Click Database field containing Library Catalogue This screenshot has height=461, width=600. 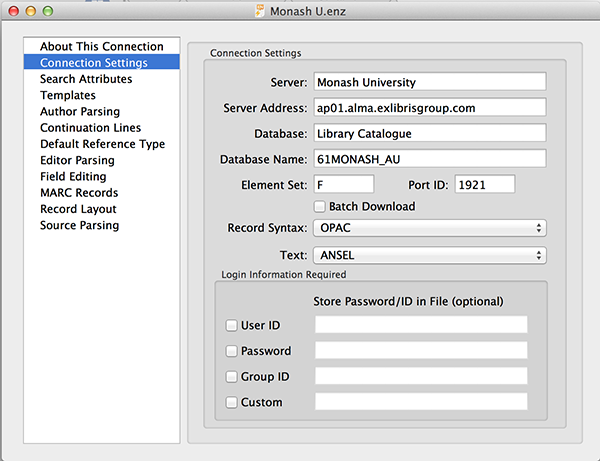pyautogui.click(x=430, y=133)
